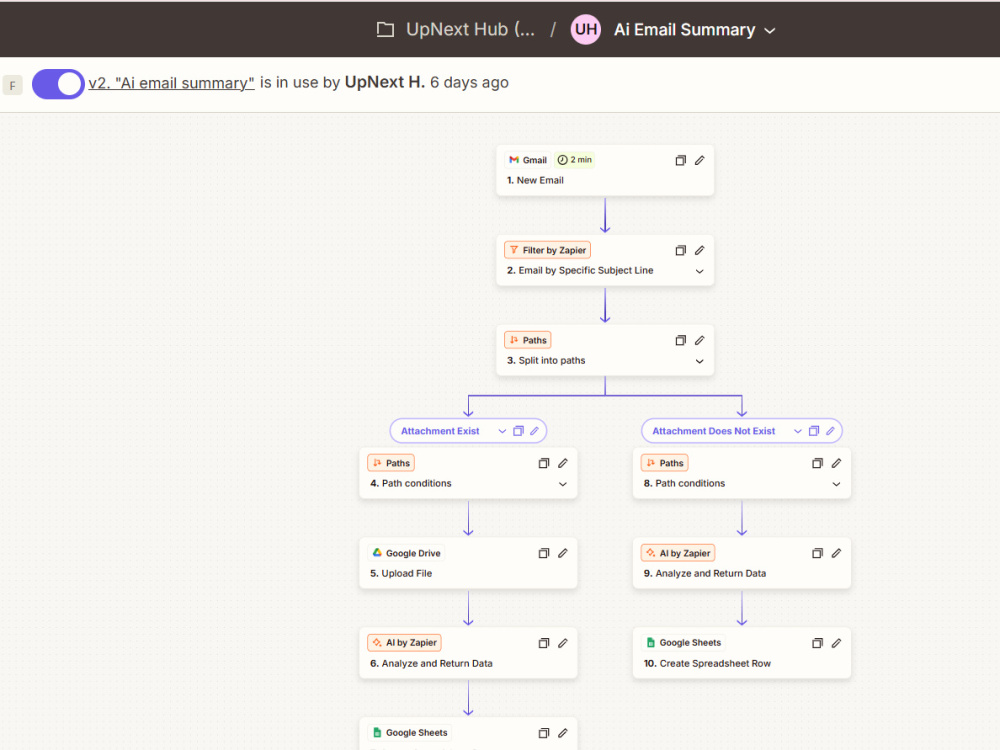Click the AI by Zapier label on step 9
1000x750 pixels.
[678, 553]
